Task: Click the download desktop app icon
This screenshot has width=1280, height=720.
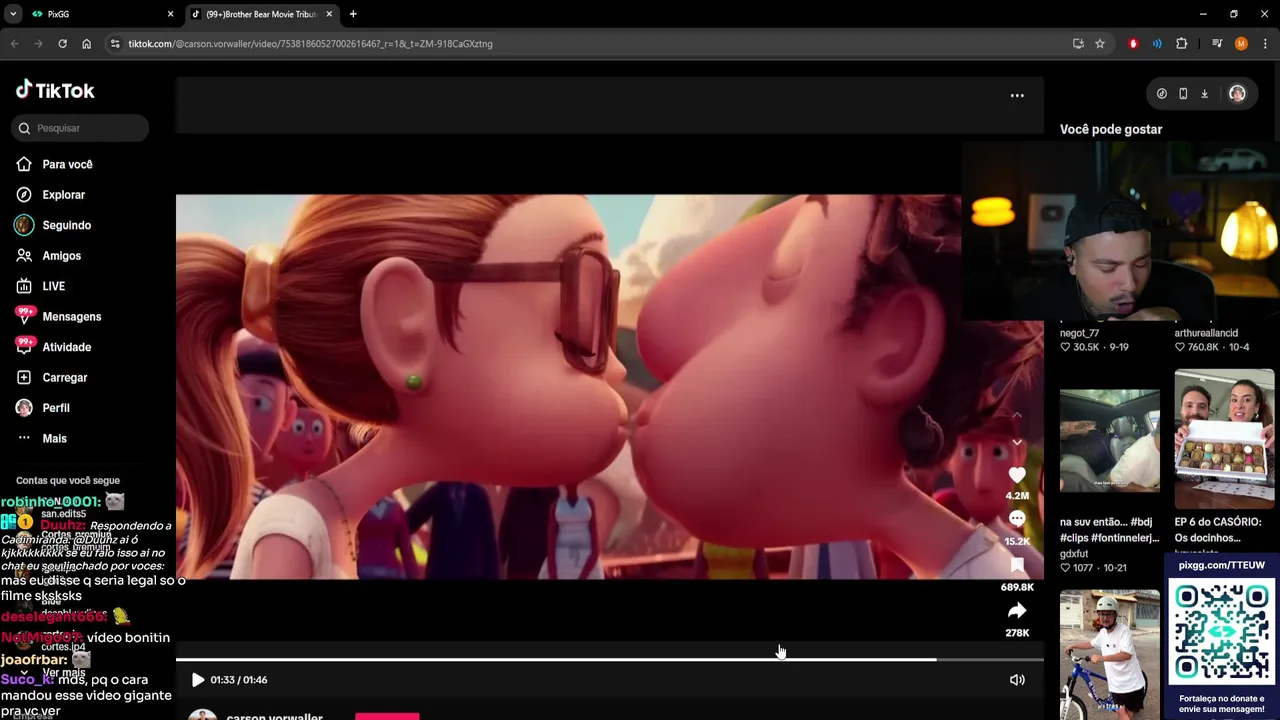Action: (x=1204, y=94)
